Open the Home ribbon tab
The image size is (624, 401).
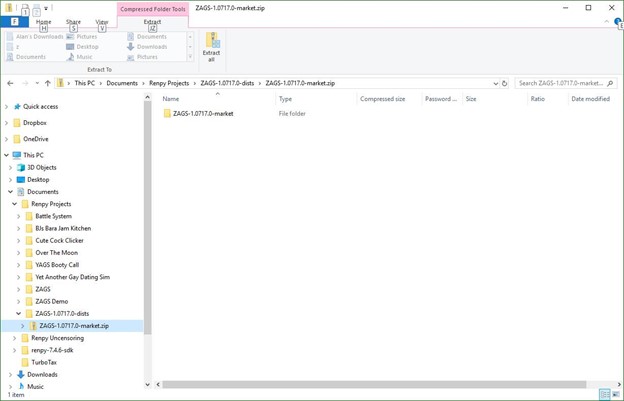43,22
